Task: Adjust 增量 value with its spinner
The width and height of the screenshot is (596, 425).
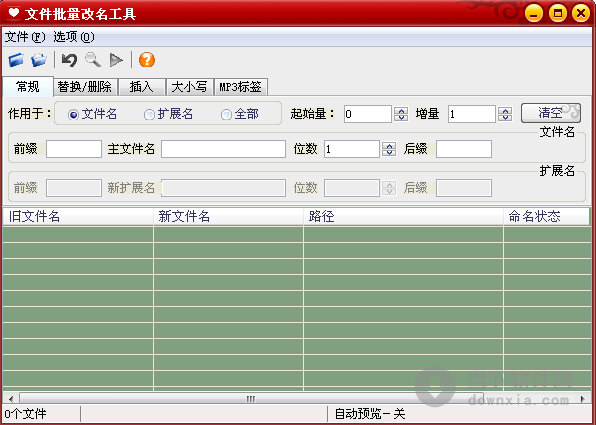Action: (505, 114)
